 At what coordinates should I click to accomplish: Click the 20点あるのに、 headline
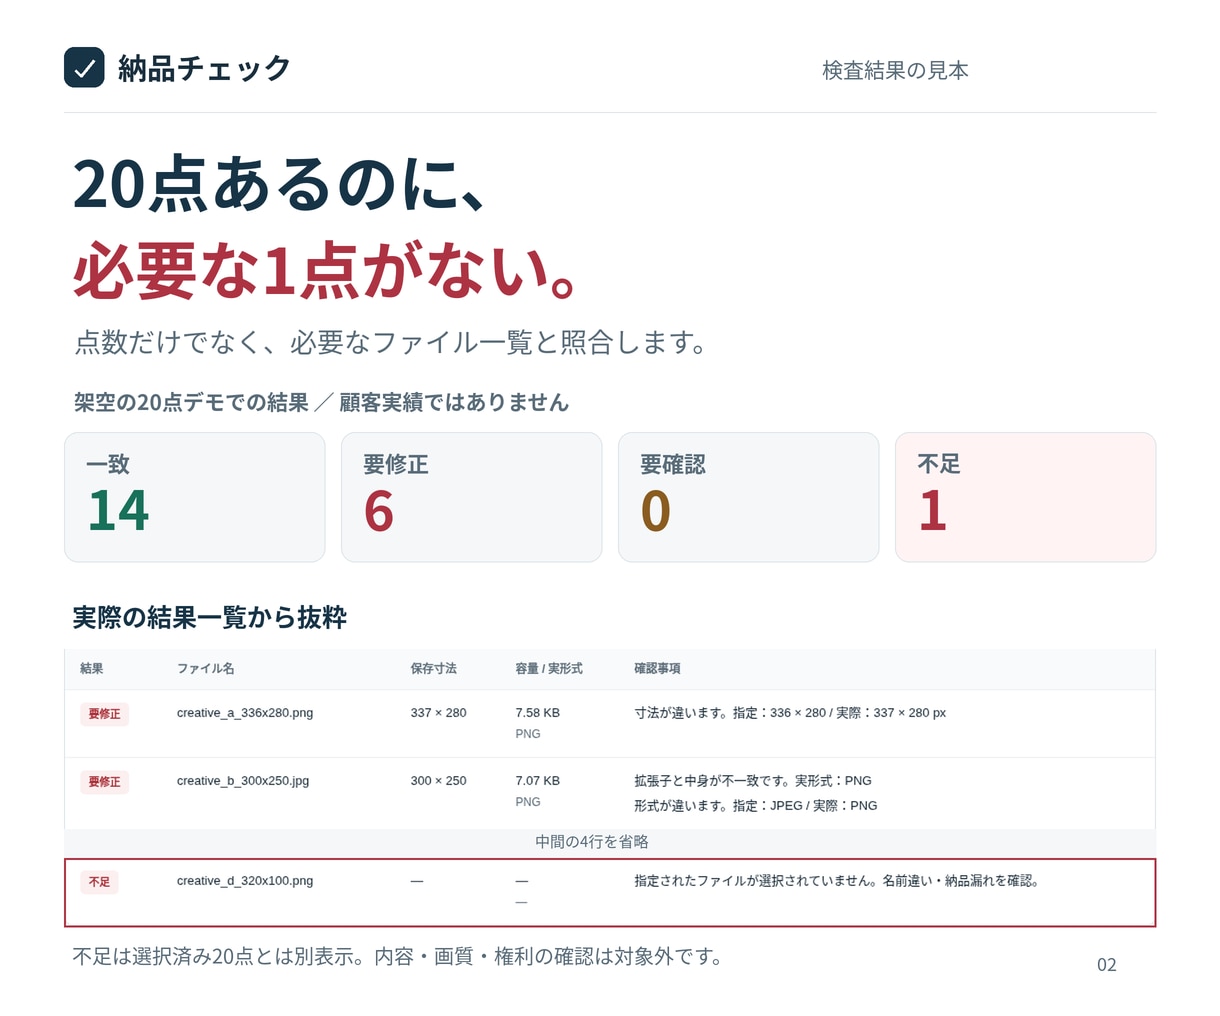point(280,184)
